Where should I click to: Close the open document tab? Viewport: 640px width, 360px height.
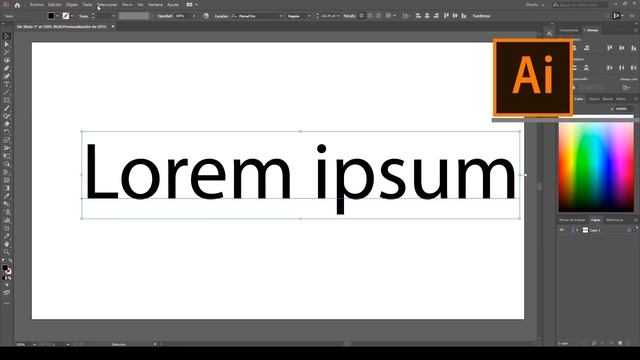click(x=113, y=27)
